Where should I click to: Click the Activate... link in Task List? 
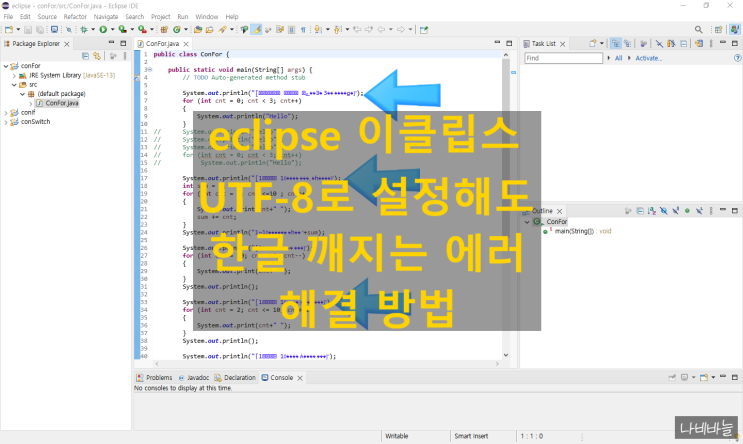coord(648,58)
